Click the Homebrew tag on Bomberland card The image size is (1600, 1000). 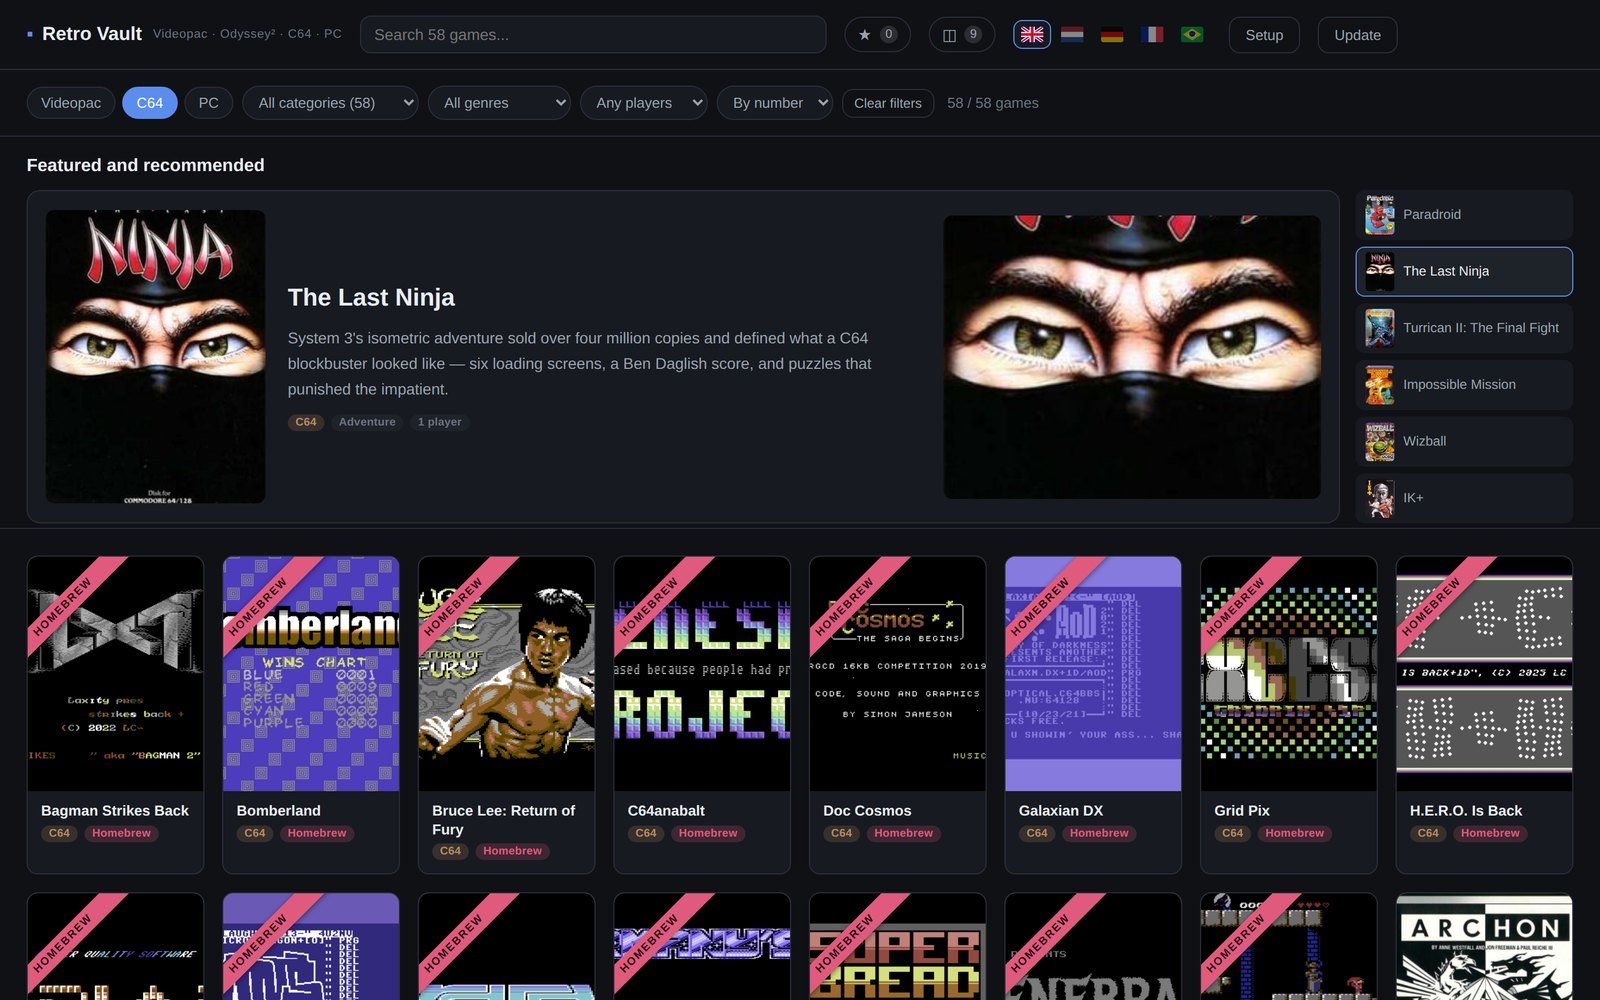click(x=317, y=833)
